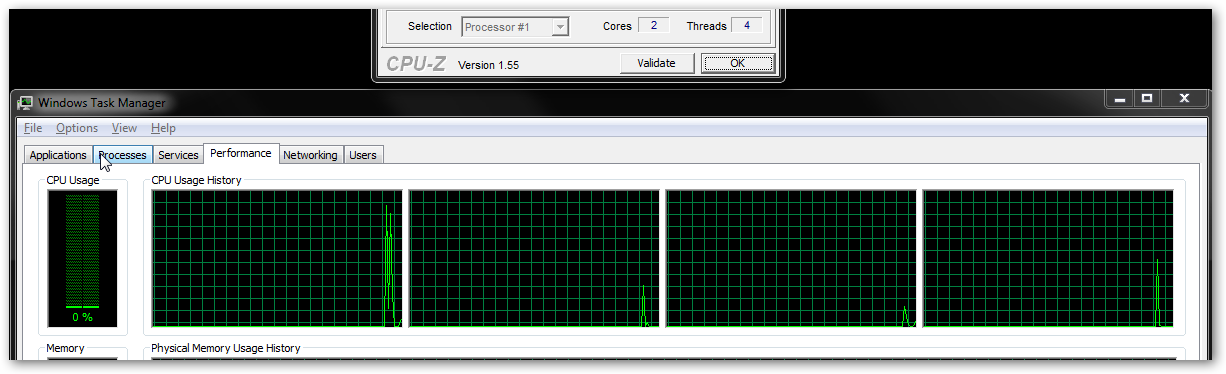The height and width of the screenshot is (374, 1226).
Task: Switch to the Users tab
Action: (363, 155)
